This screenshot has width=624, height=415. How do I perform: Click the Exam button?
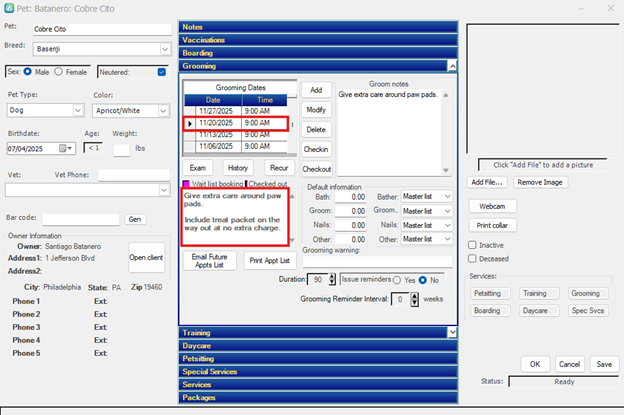(x=198, y=168)
